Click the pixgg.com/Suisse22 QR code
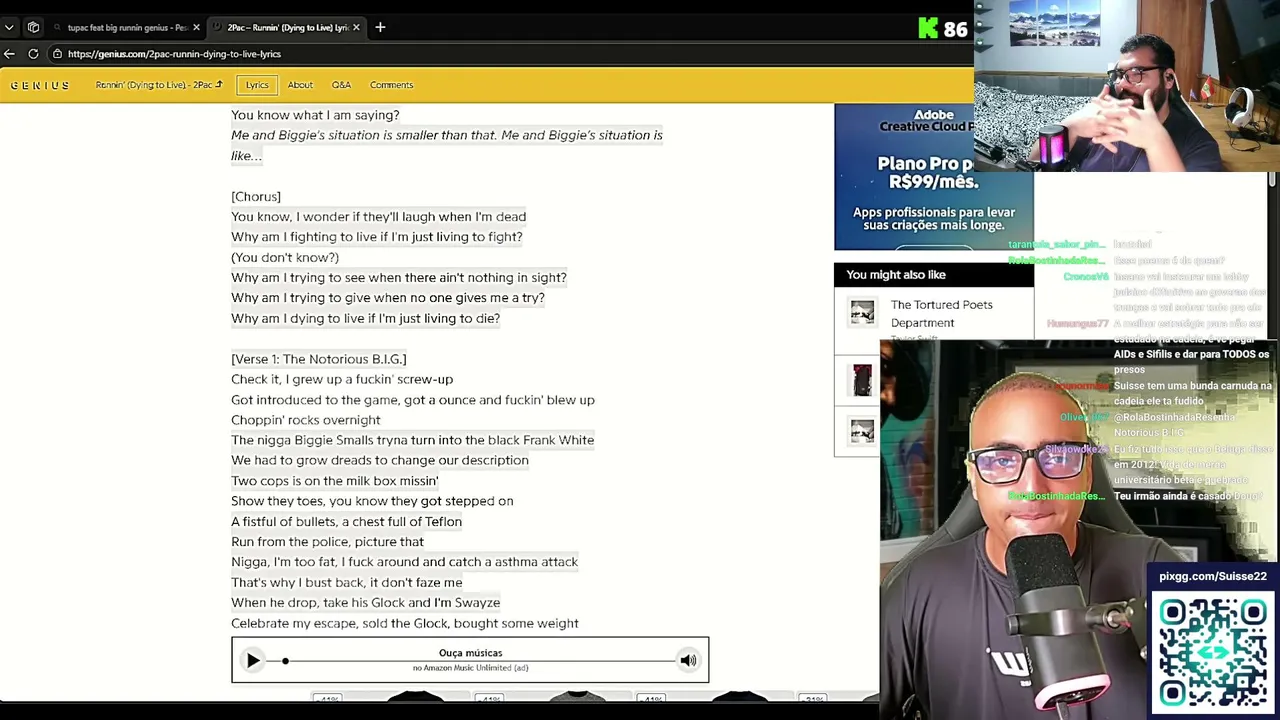1280x720 pixels. click(x=1212, y=652)
